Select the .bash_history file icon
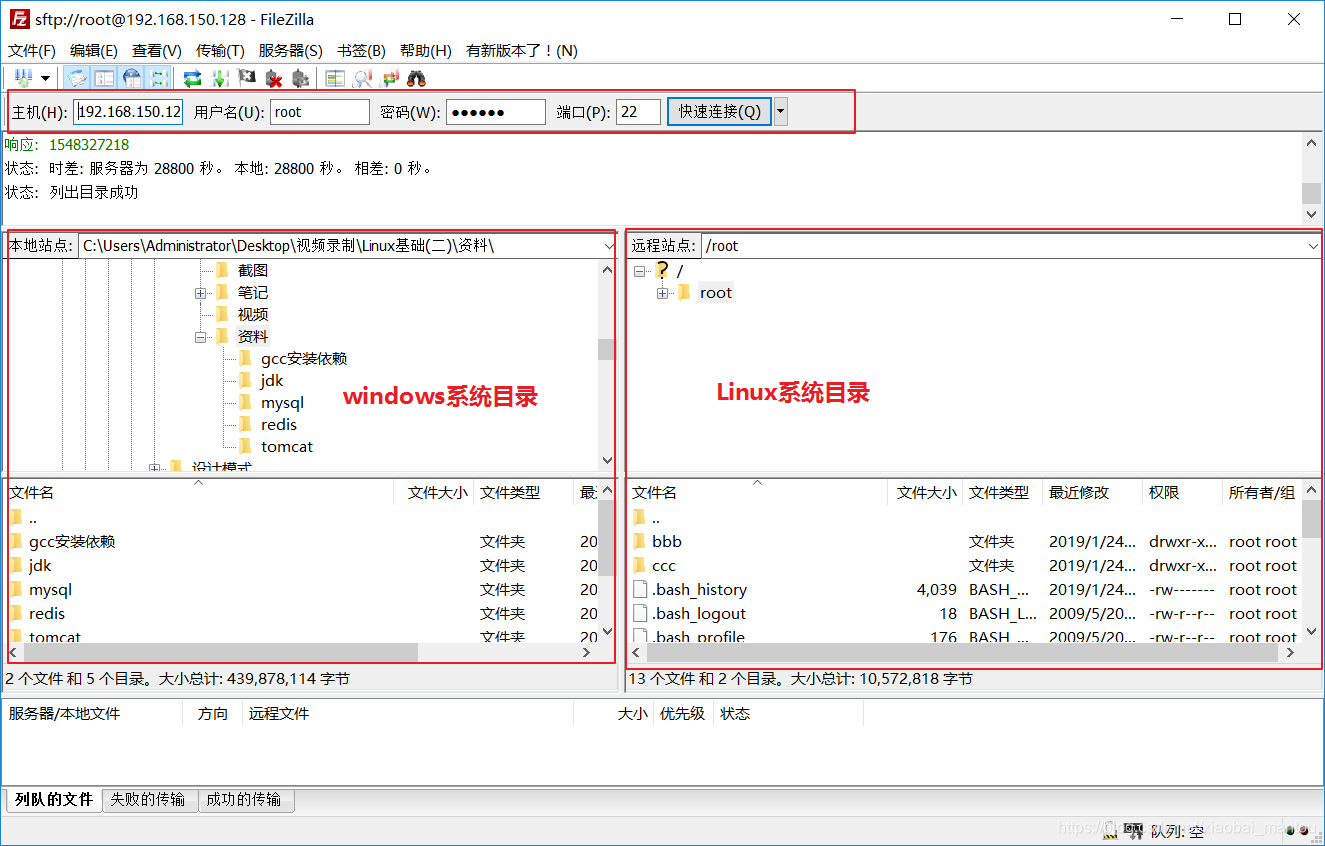1325x846 pixels. coord(640,589)
